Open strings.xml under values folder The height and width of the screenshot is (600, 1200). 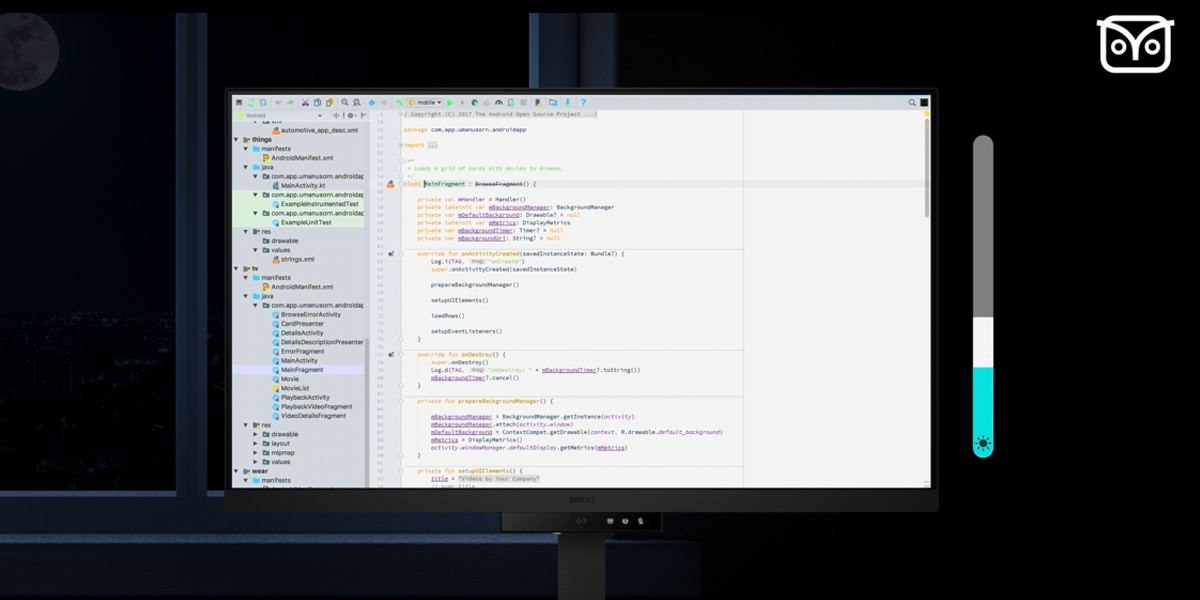pos(298,259)
